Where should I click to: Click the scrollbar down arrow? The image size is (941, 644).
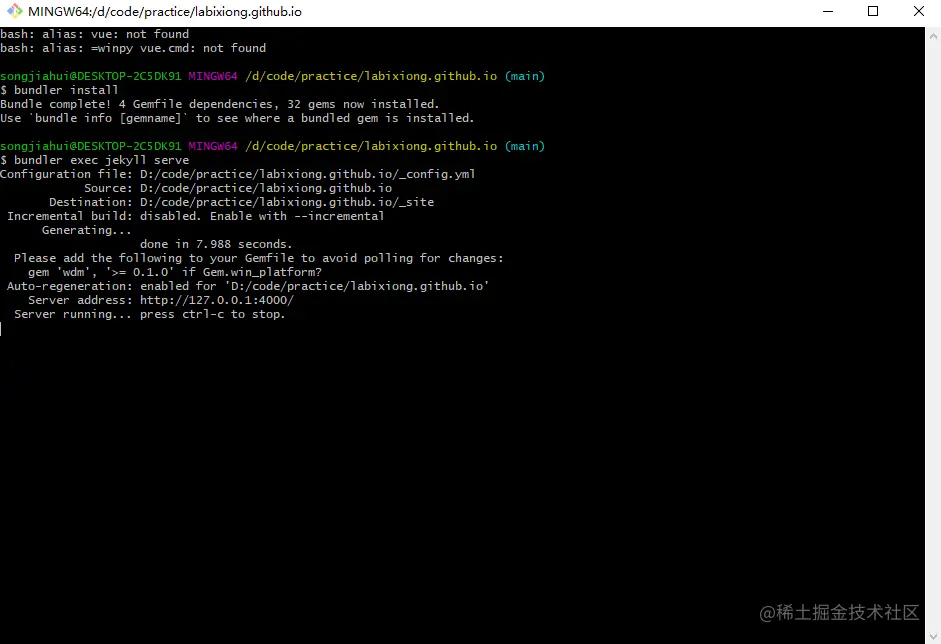(x=932, y=636)
